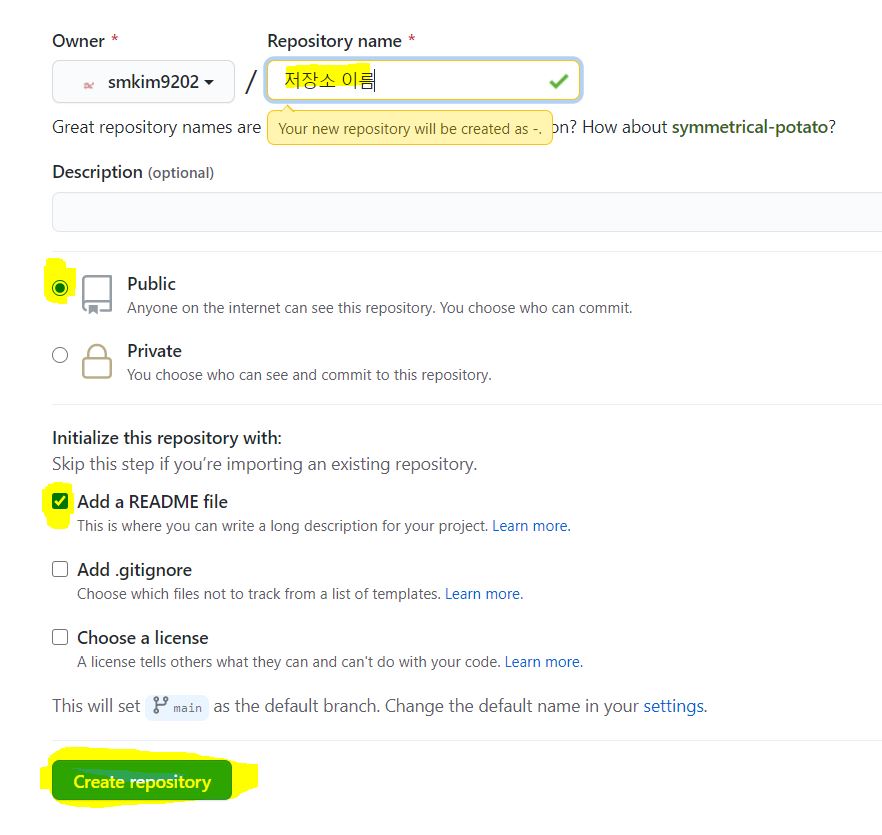This screenshot has height=835, width=882.
Task: Click the Description optional input field
Action: 467,212
